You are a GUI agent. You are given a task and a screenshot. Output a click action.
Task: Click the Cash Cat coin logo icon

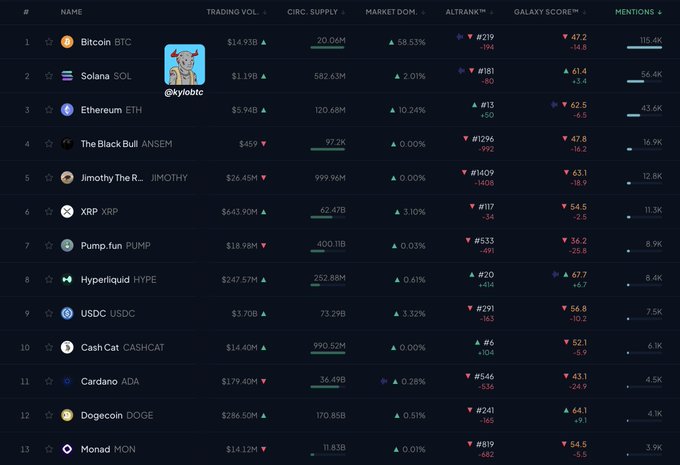pyautogui.click(x=67, y=347)
